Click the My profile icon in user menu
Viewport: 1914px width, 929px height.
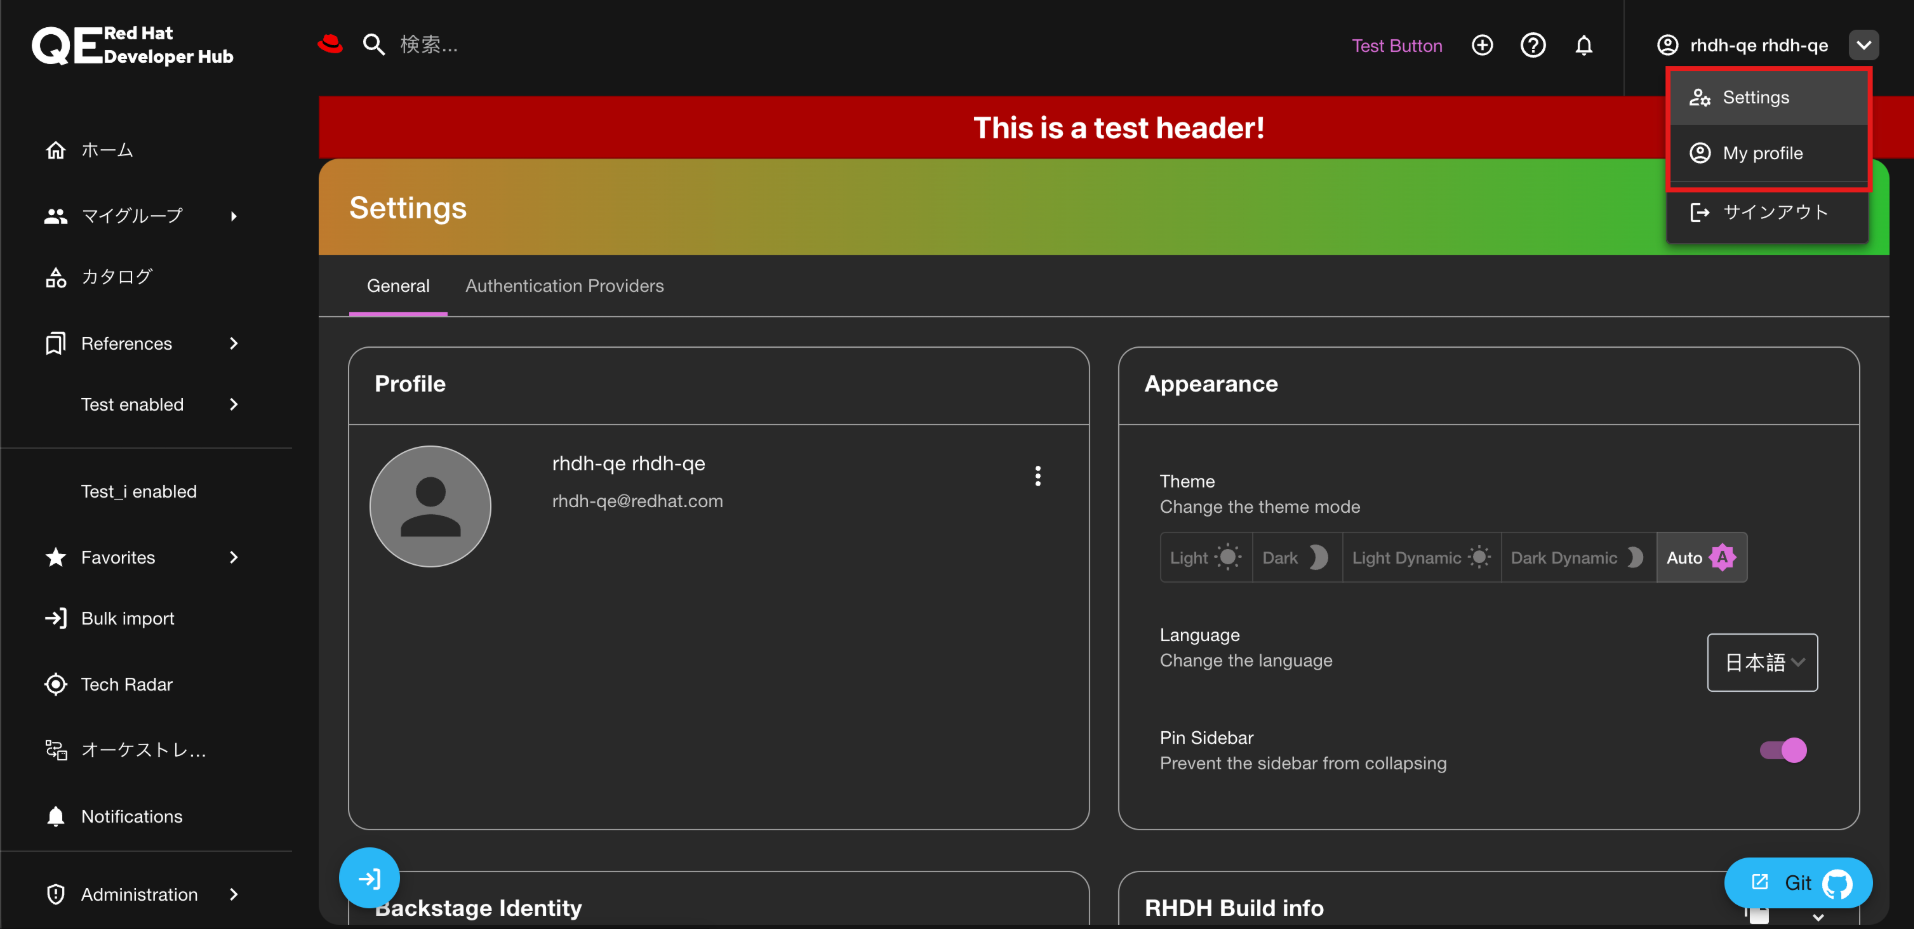tap(1699, 153)
